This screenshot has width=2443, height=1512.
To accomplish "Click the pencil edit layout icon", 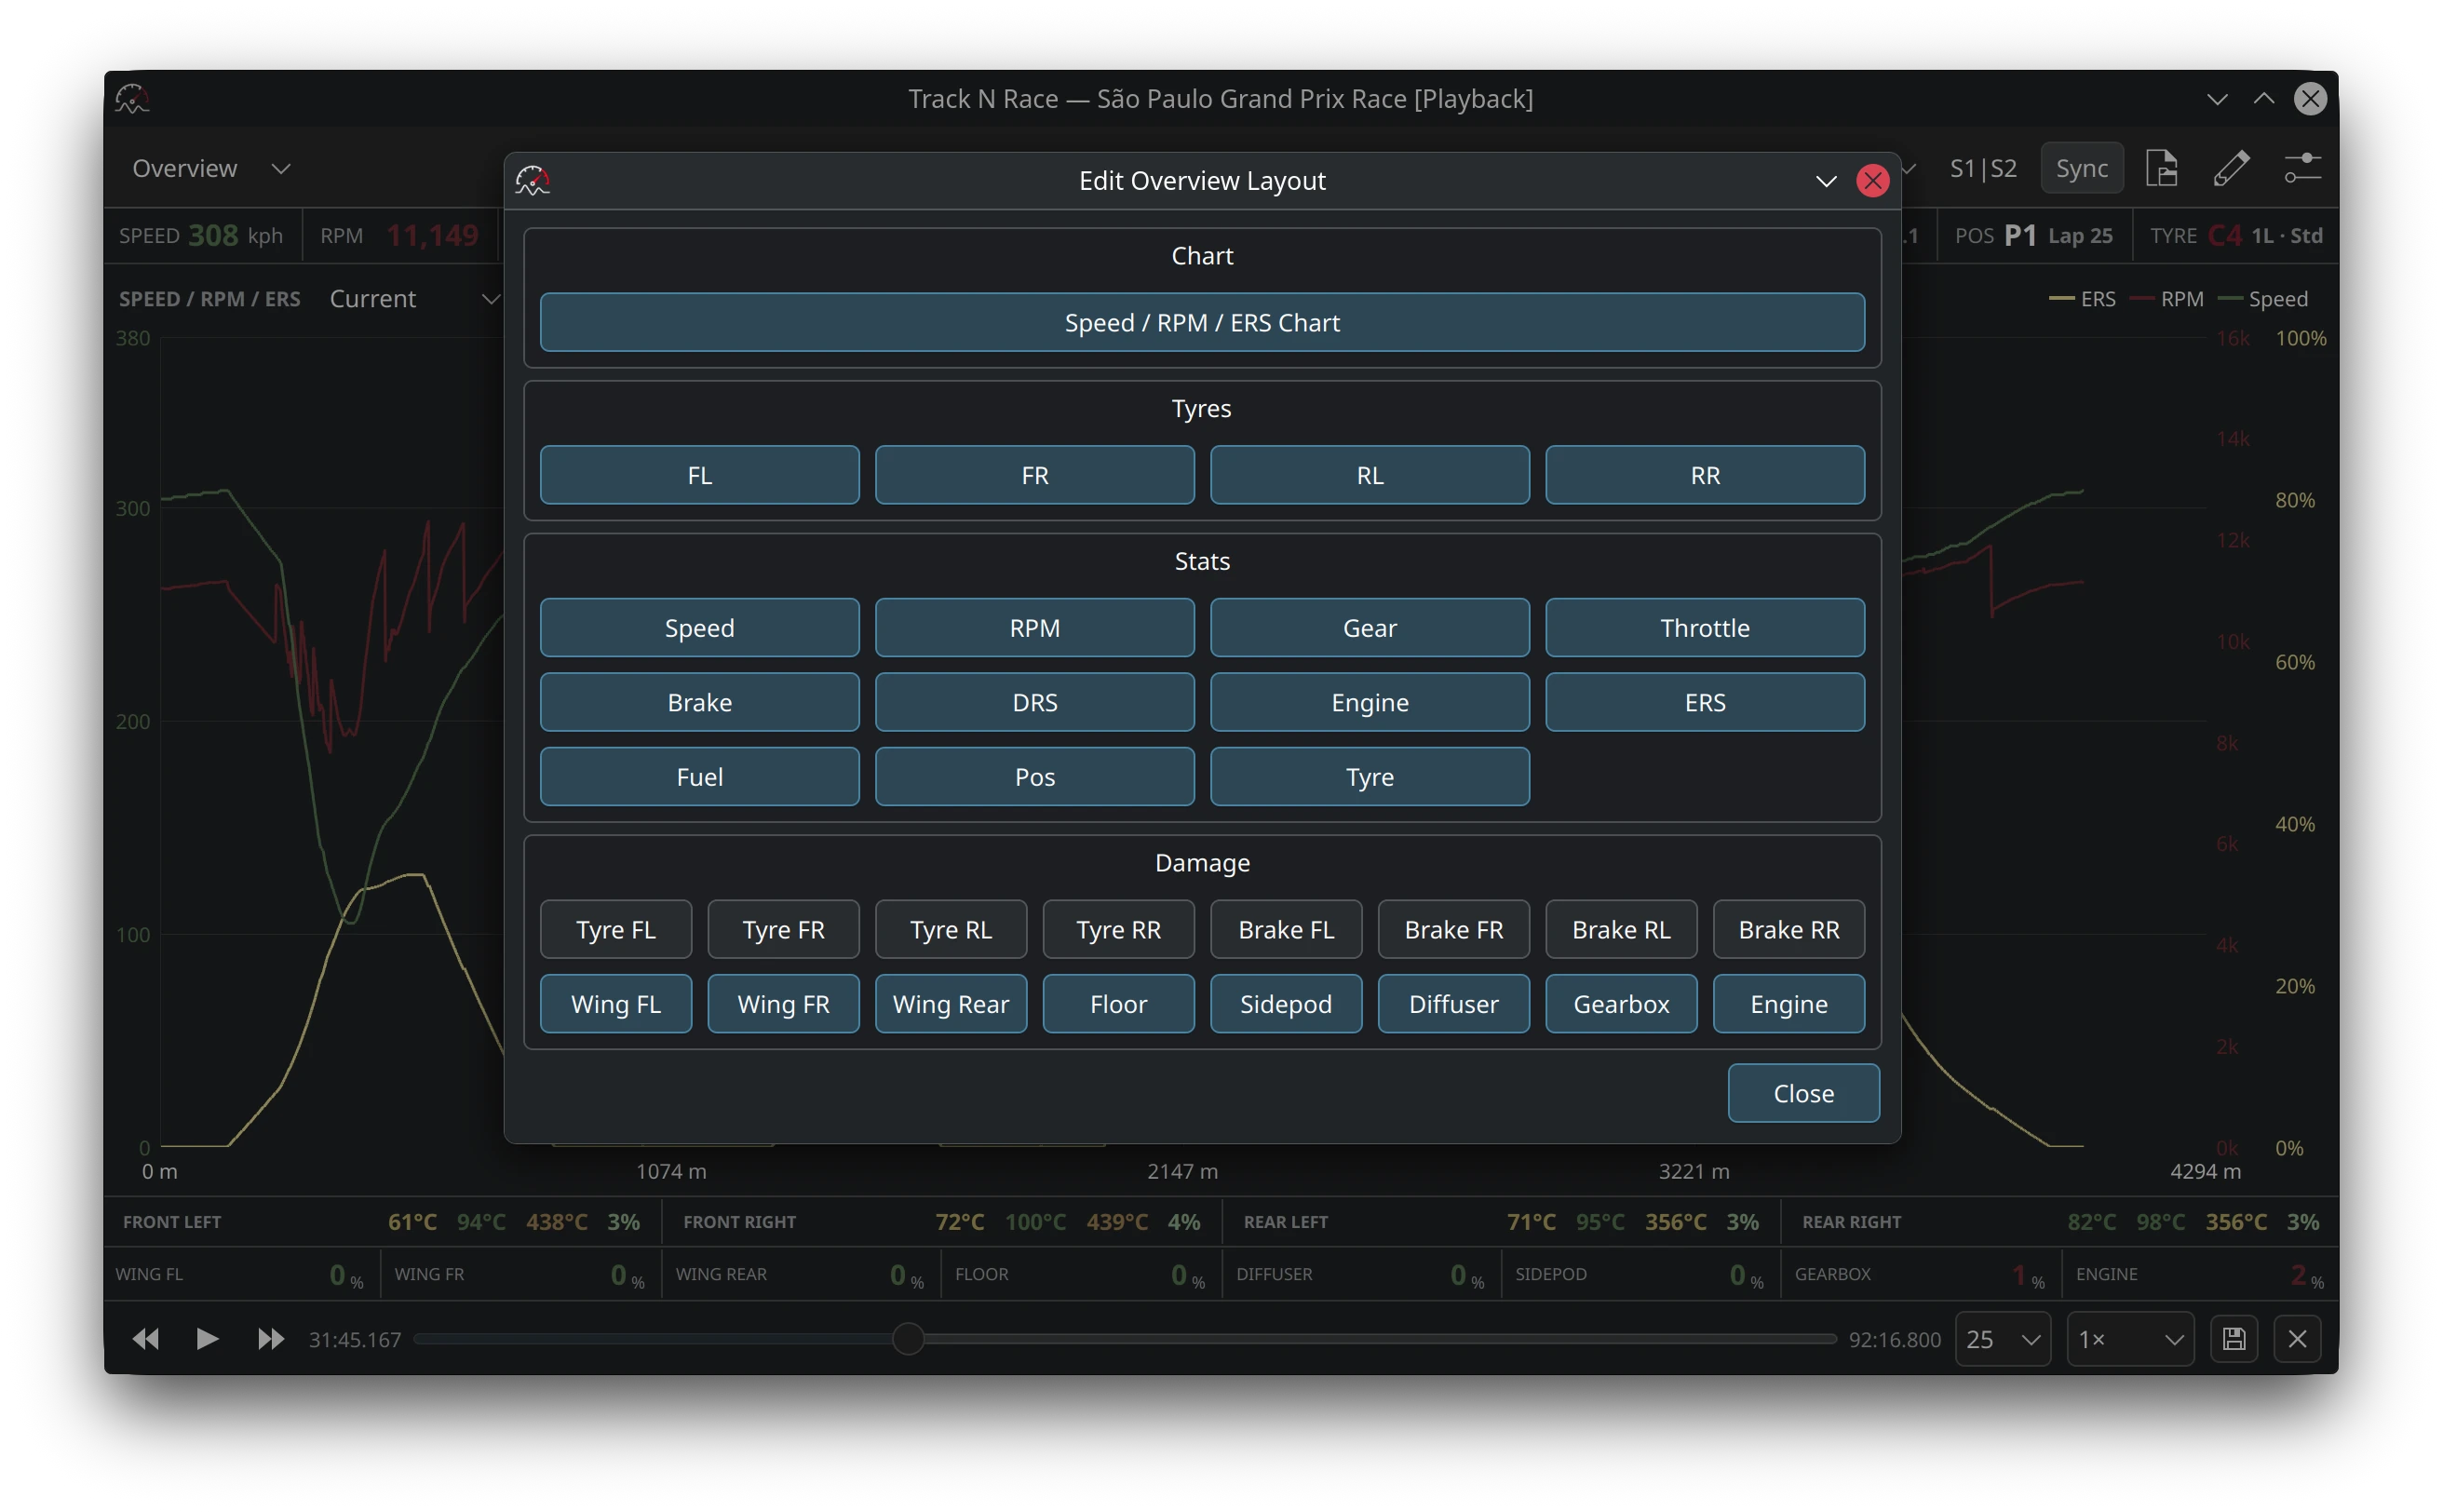I will point(2231,168).
